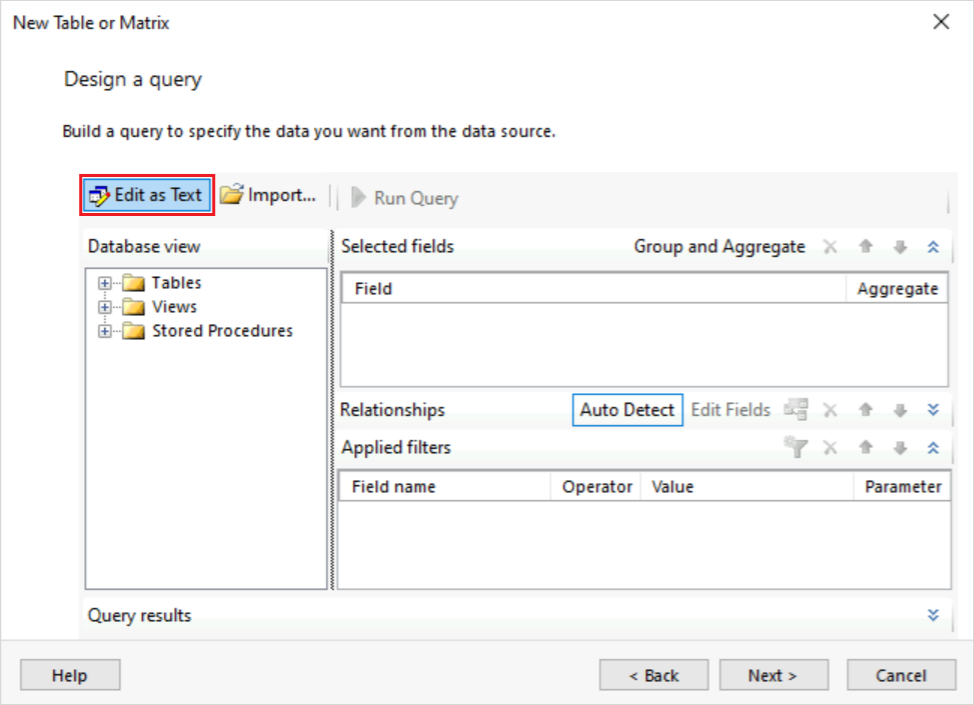This screenshot has width=974, height=705.
Task: Go back to the previous wizard step
Action: click(654, 674)
